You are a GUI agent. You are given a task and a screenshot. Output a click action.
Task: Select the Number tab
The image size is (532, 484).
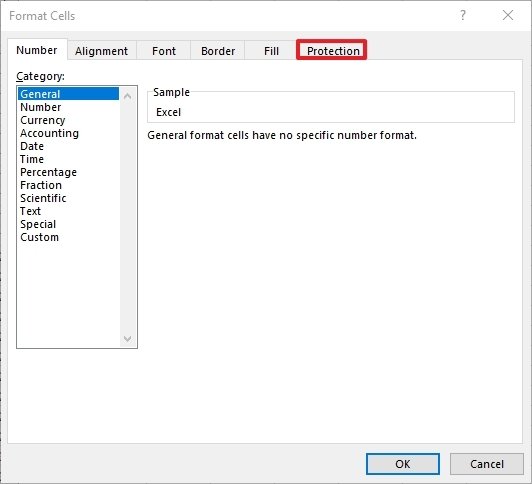click(37, 50)
